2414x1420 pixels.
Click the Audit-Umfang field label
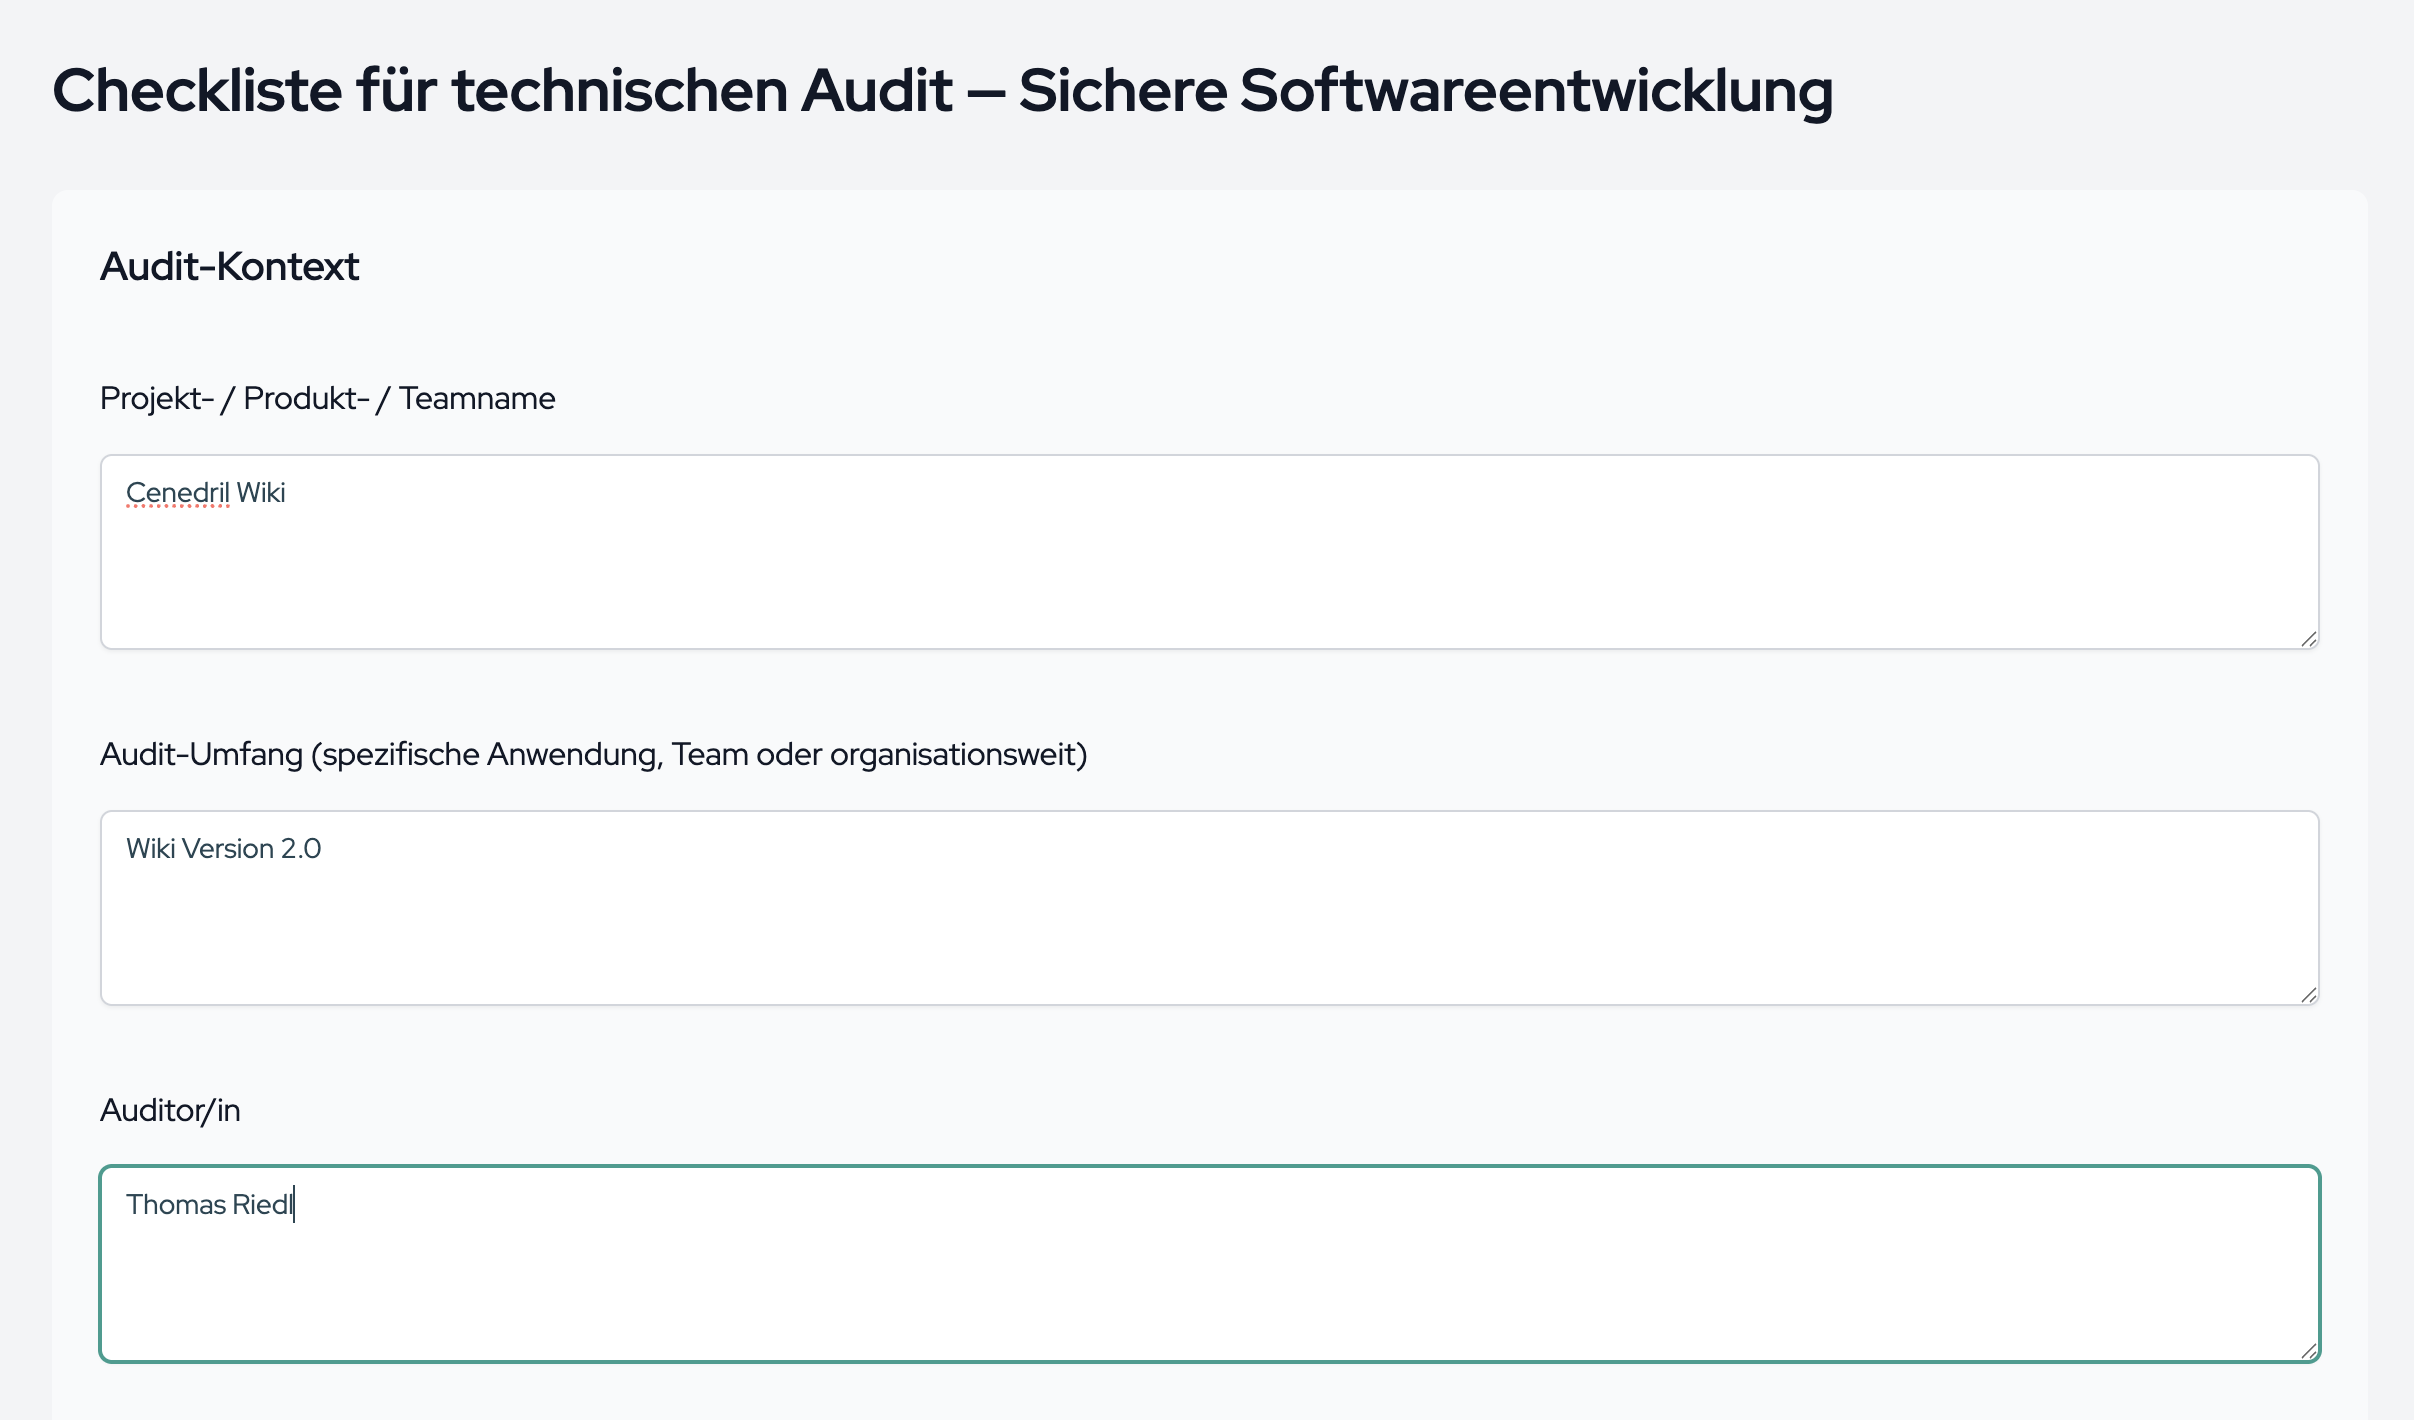[x=593, y=755]
